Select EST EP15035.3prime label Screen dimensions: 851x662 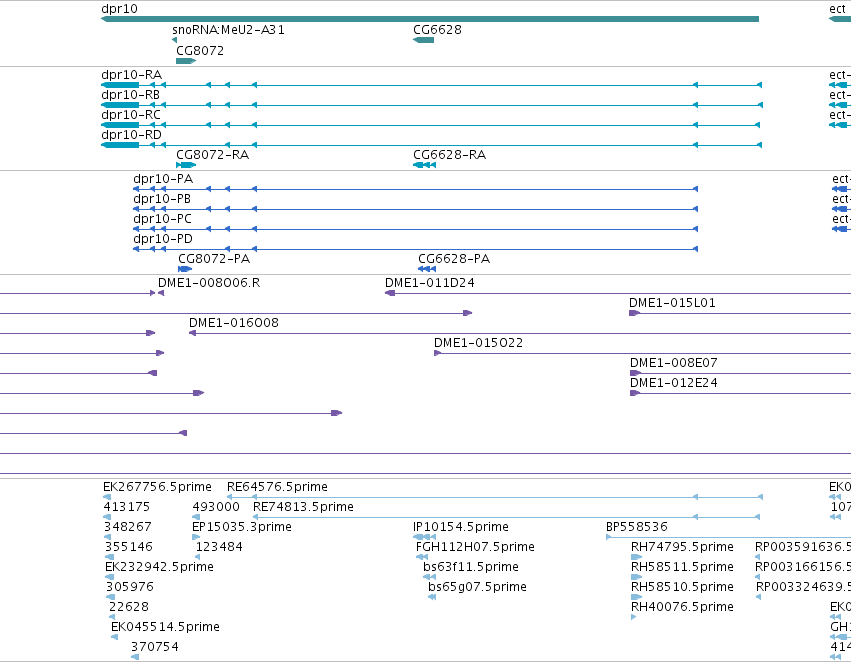(242, 527)
